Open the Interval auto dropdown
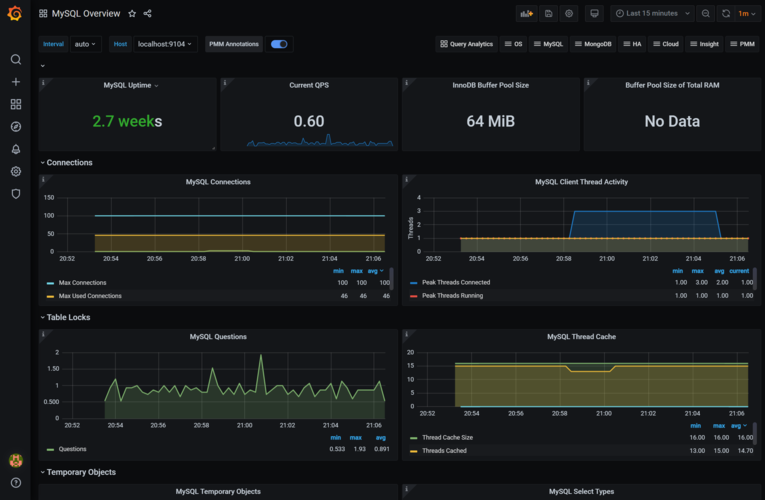Screen dimensions: 765x500 [85, 44]
